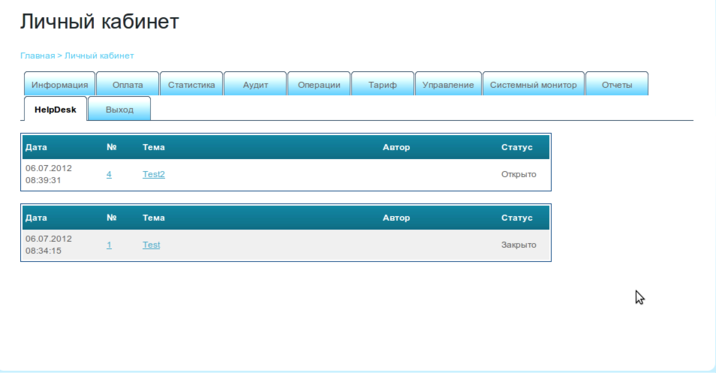This screenshot has height=373, width=716.
Task: Click the Статус header in the closed-tickets table
Action: (x=517, y=218)
